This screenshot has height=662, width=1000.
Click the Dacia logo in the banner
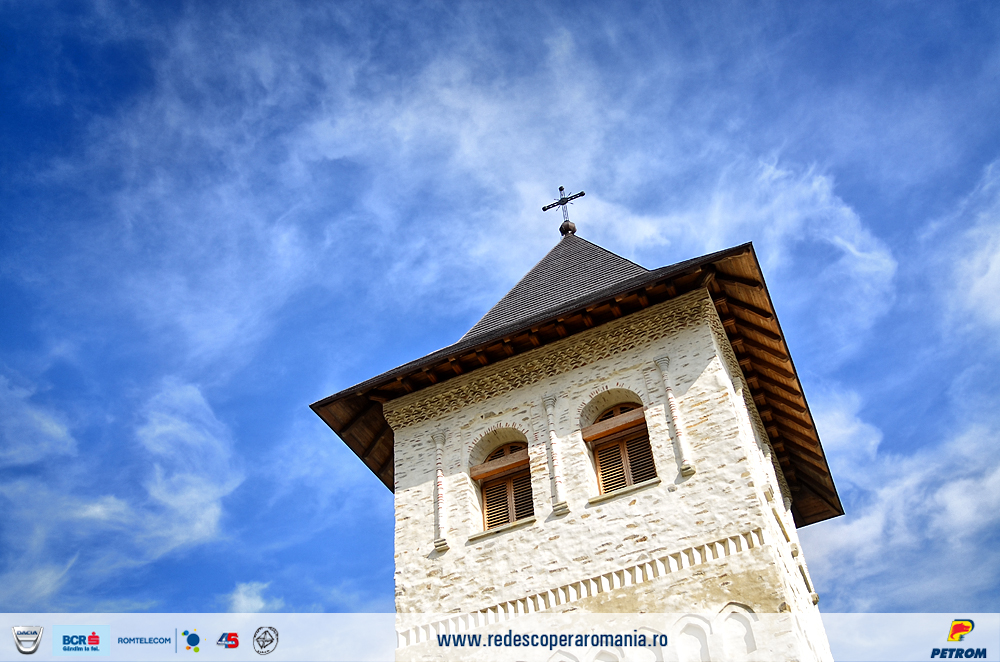pos(27,639)
